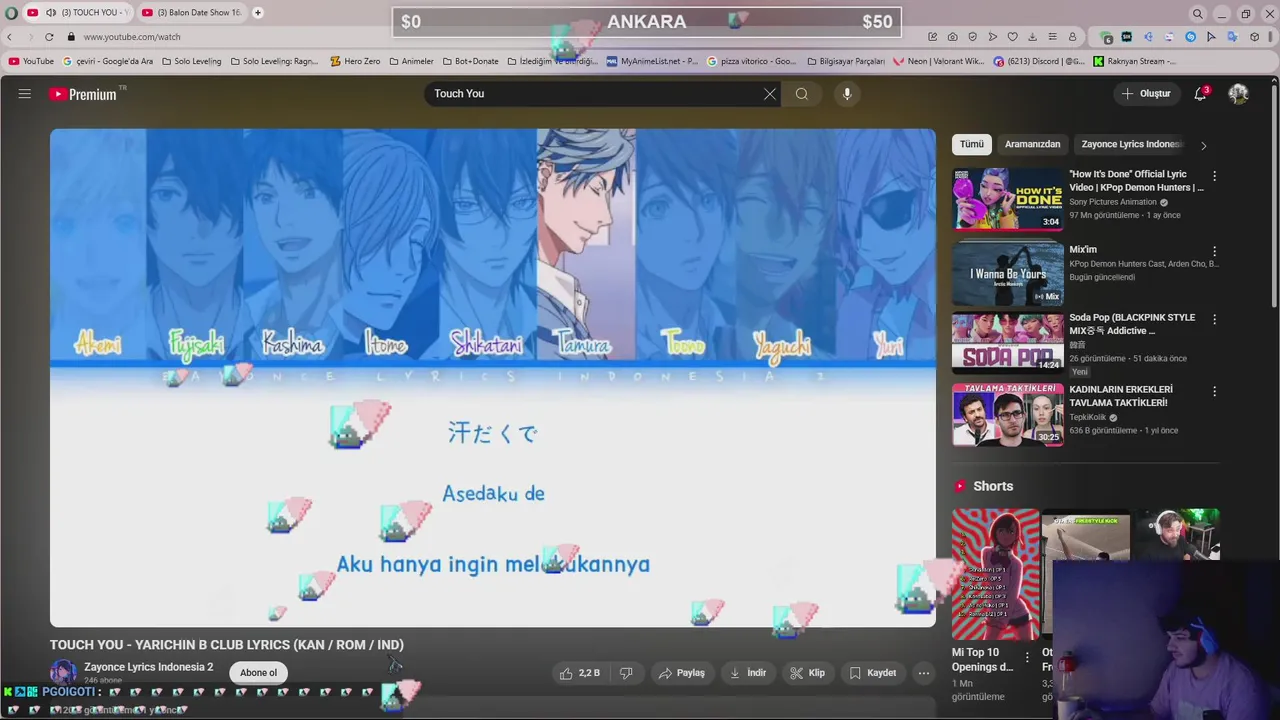The width and height of the screenshot is (1280, 720).
Task: Like the video showing 2,2 B
Action: pyautogui.click(x=579, y=673)
